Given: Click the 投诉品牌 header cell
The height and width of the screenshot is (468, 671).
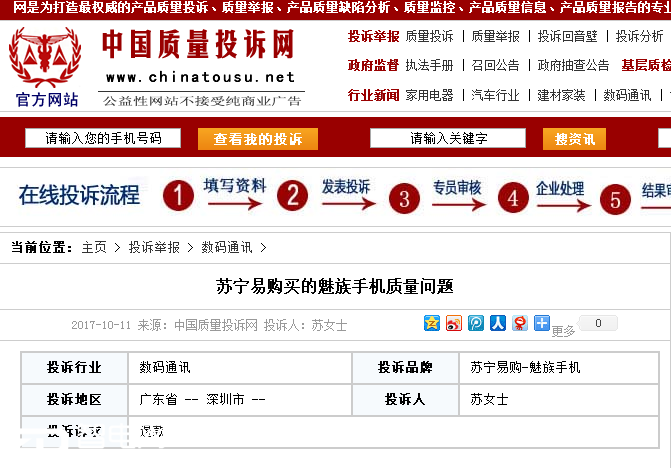Looking at the screenshot, I should point(405,367).
